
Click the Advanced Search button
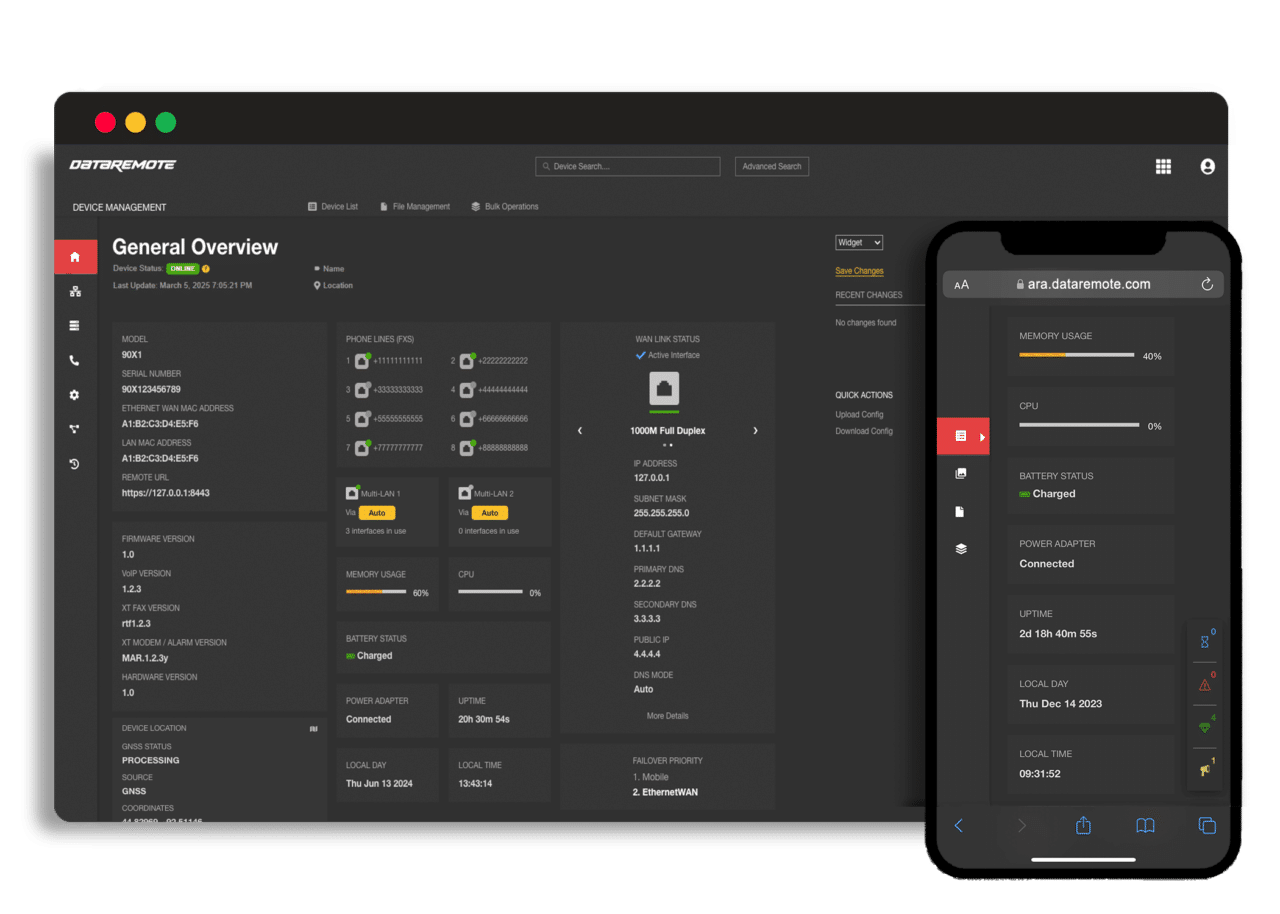point(771,167)
